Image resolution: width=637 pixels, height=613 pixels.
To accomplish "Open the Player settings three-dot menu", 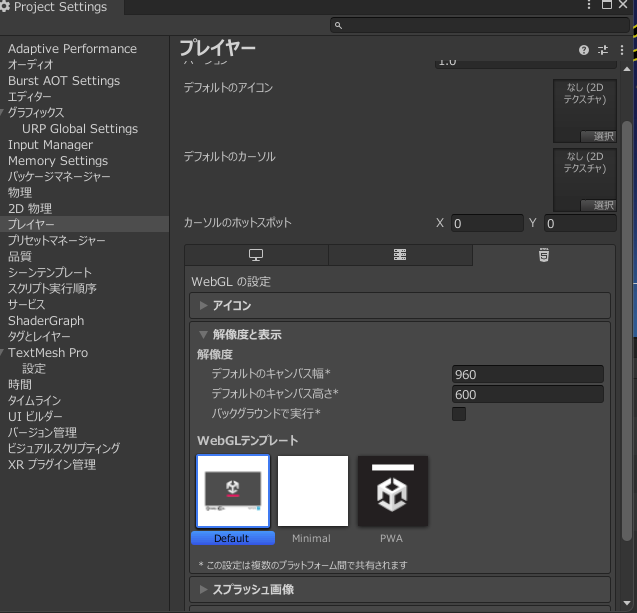I will (622, 50).
